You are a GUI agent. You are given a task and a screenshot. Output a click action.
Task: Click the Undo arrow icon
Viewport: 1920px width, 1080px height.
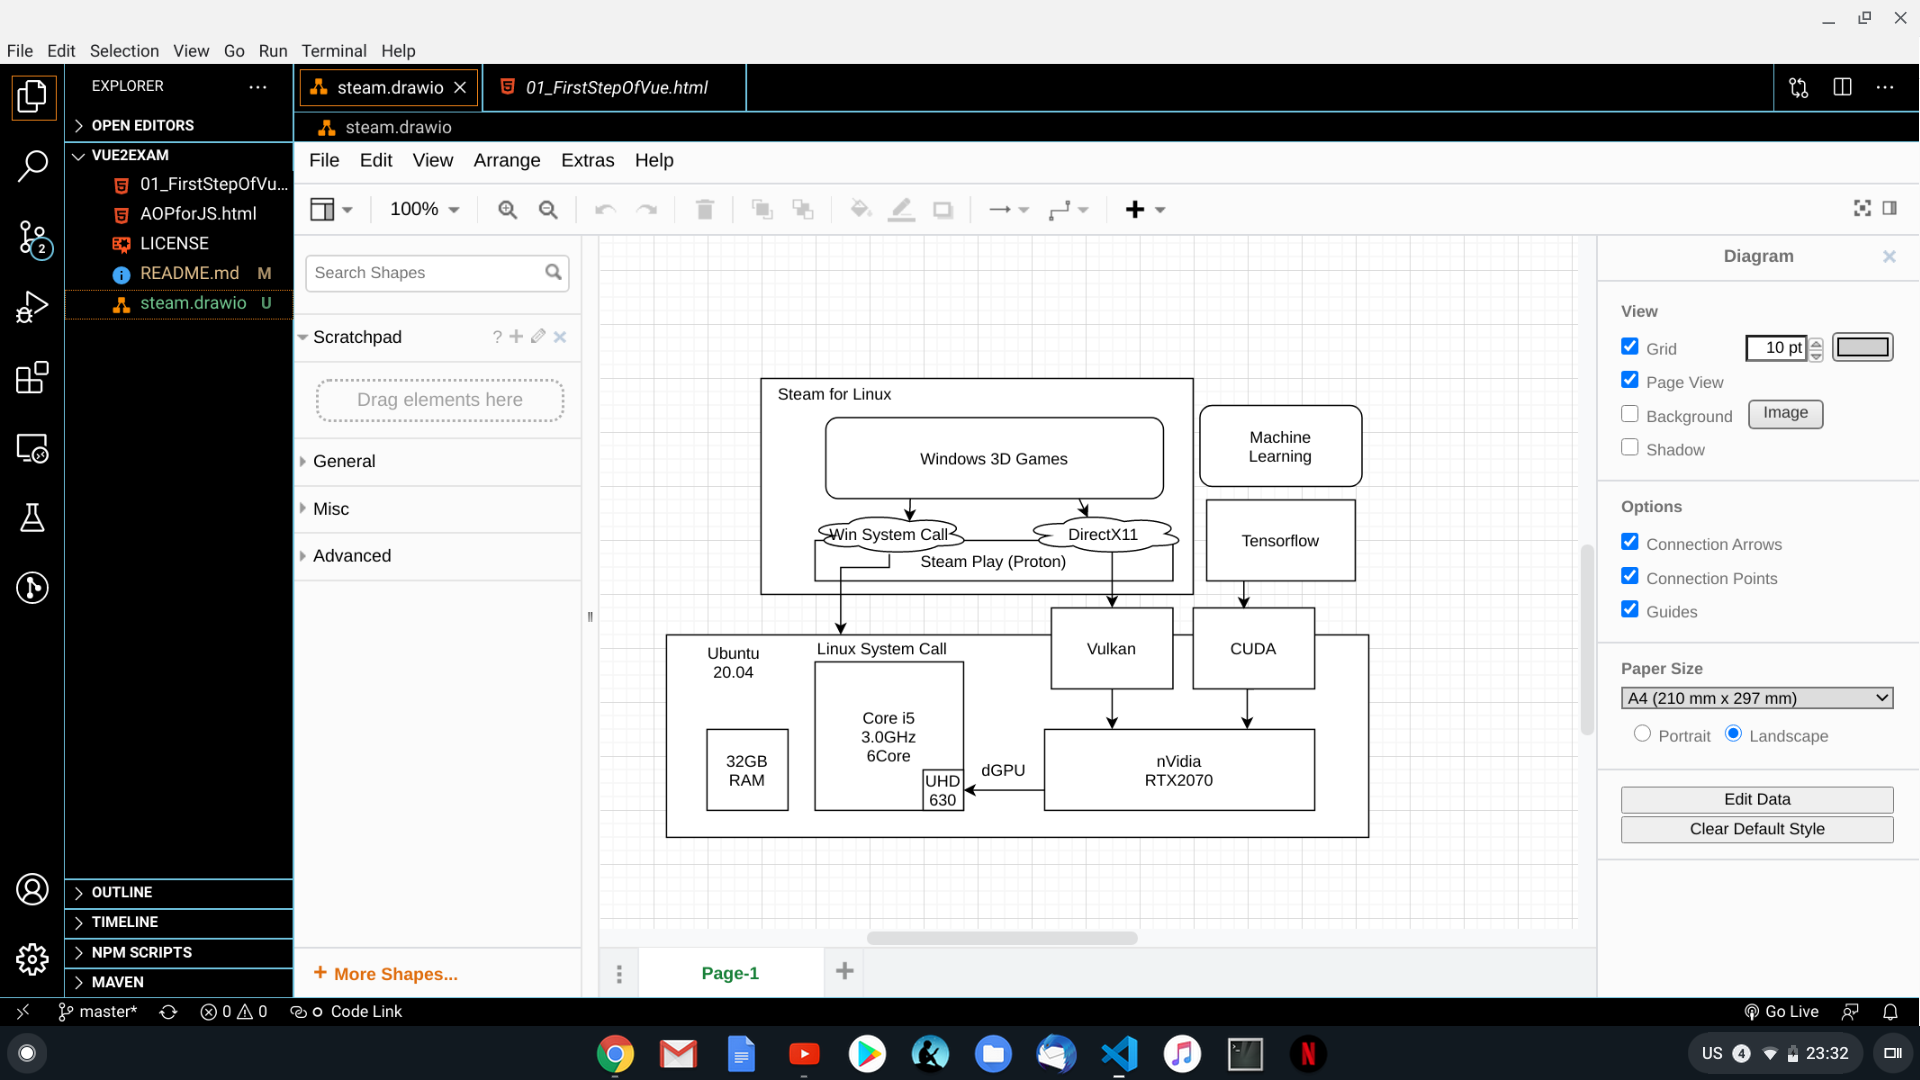click(x=604, y=208)
